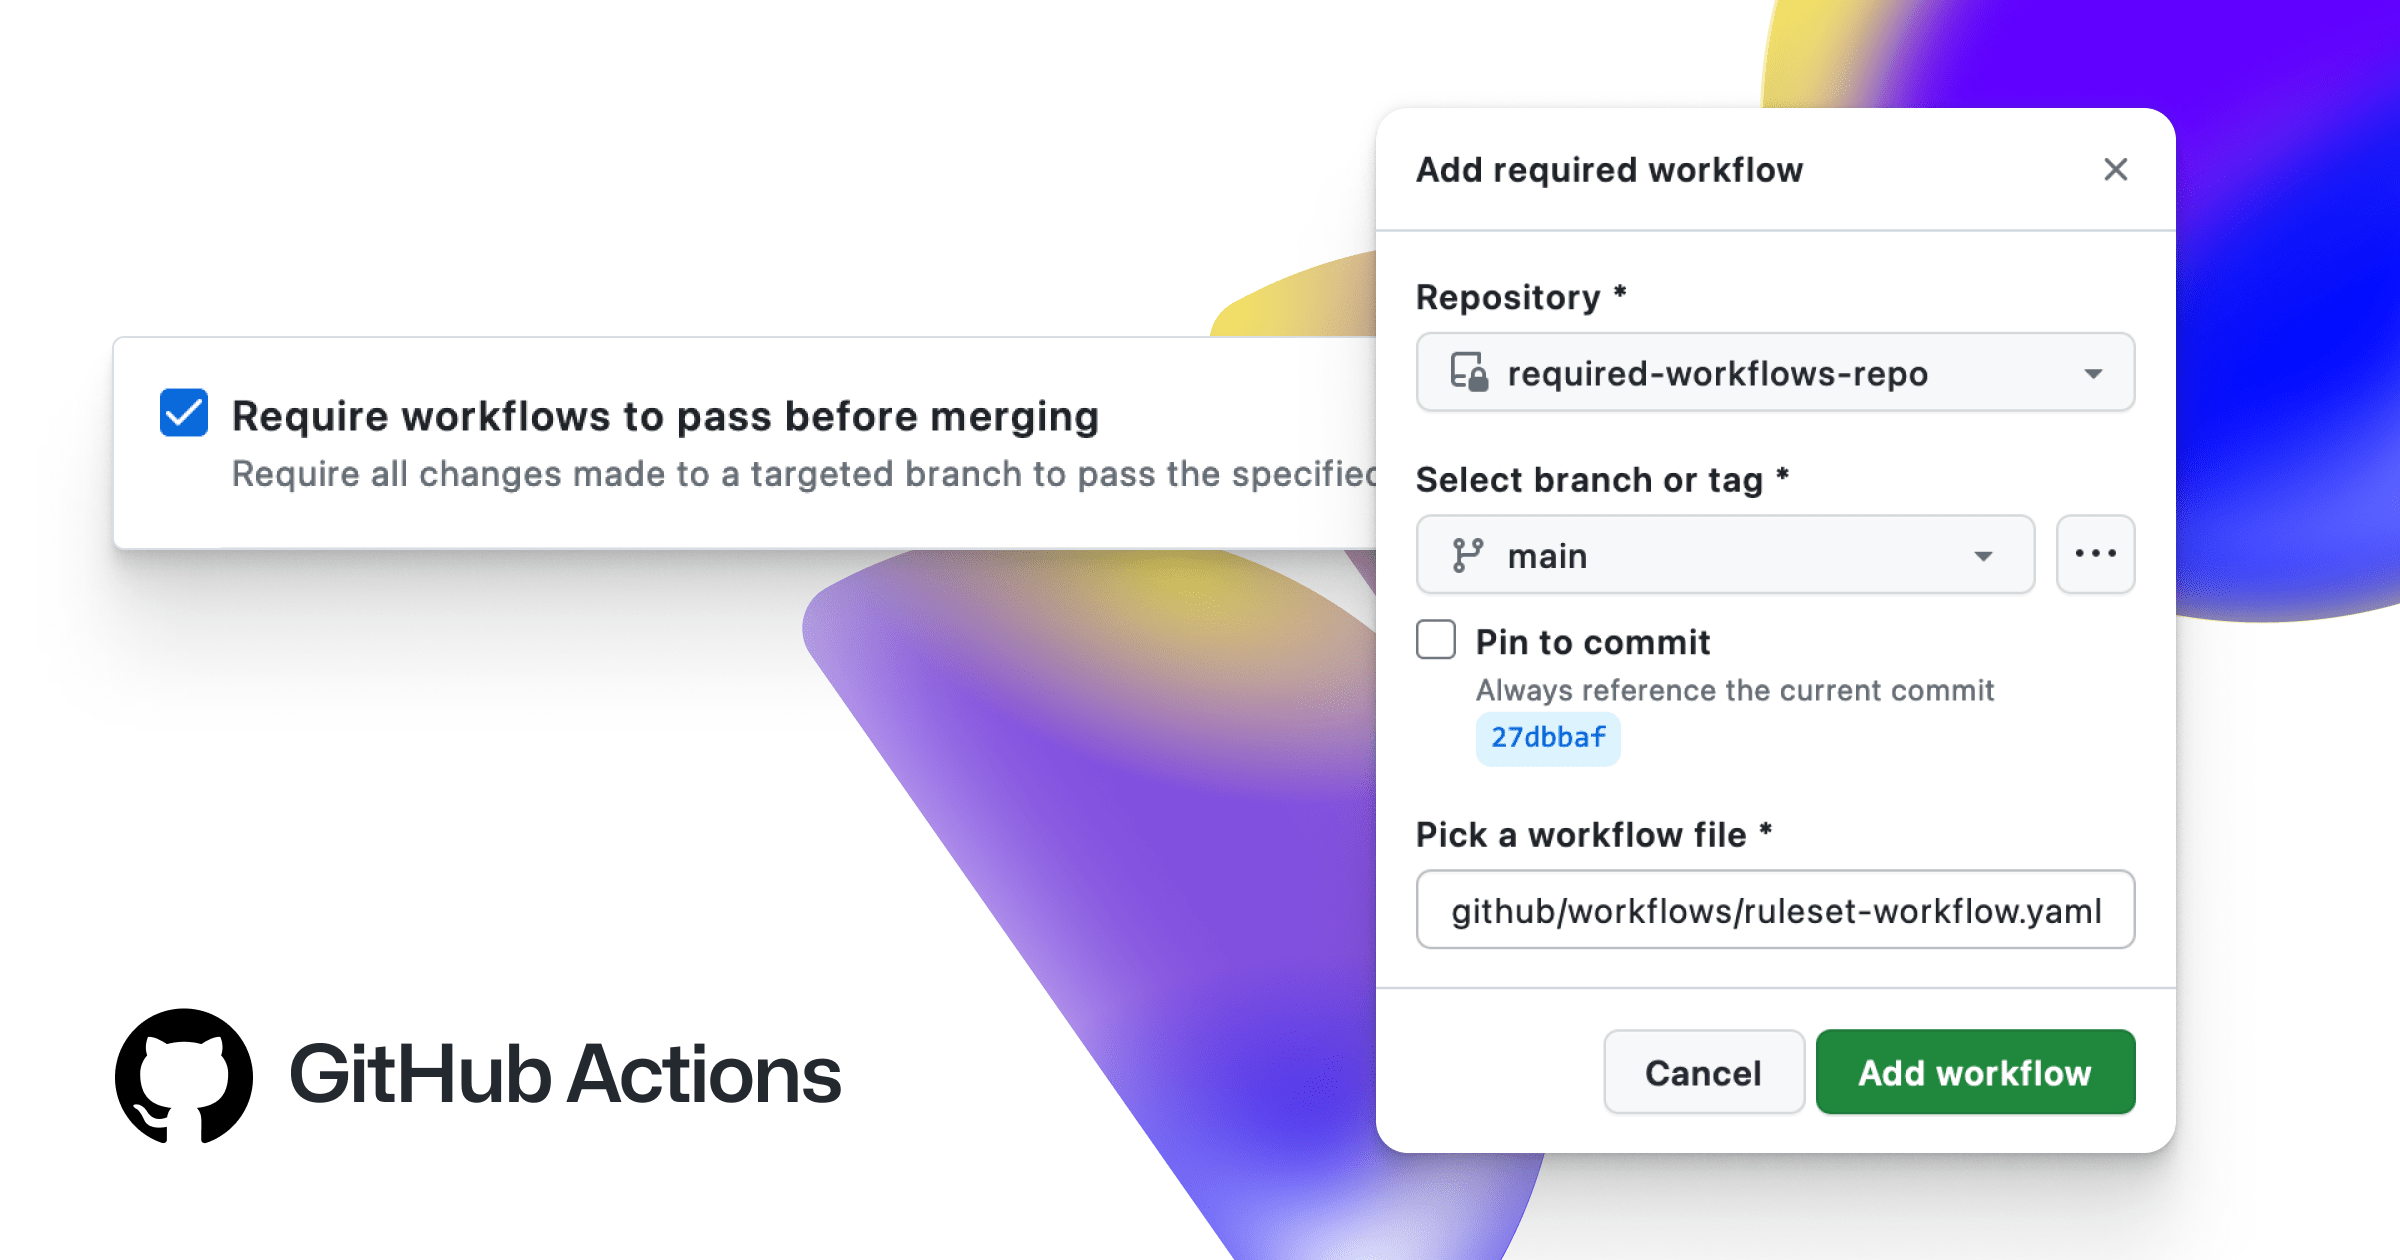
Task: Click the green Add workflow button
Action: (1974, 1072)
